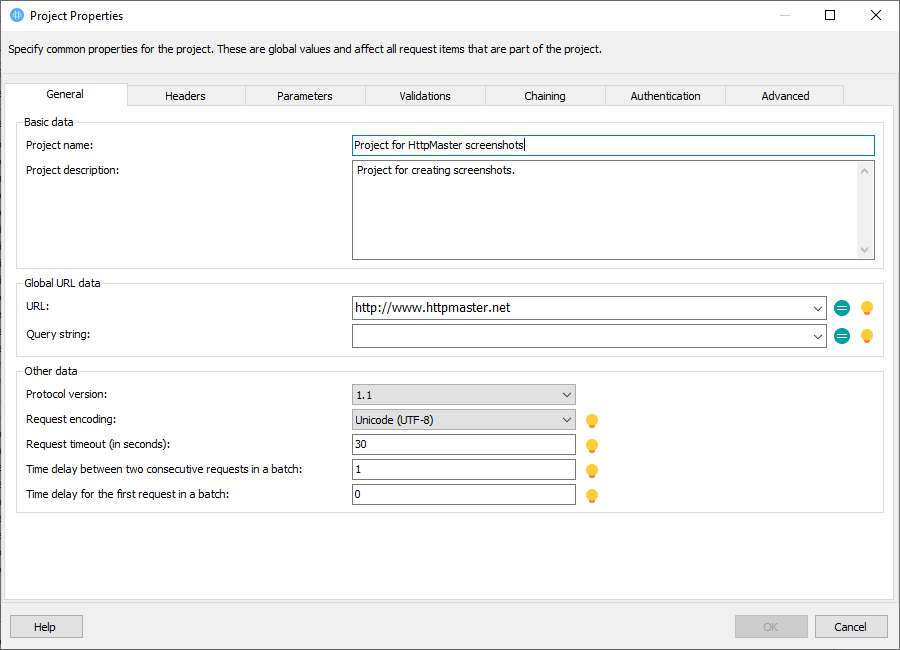Click the lightbulb hint beside Query string
900x650 pixels.
[867, 336]
